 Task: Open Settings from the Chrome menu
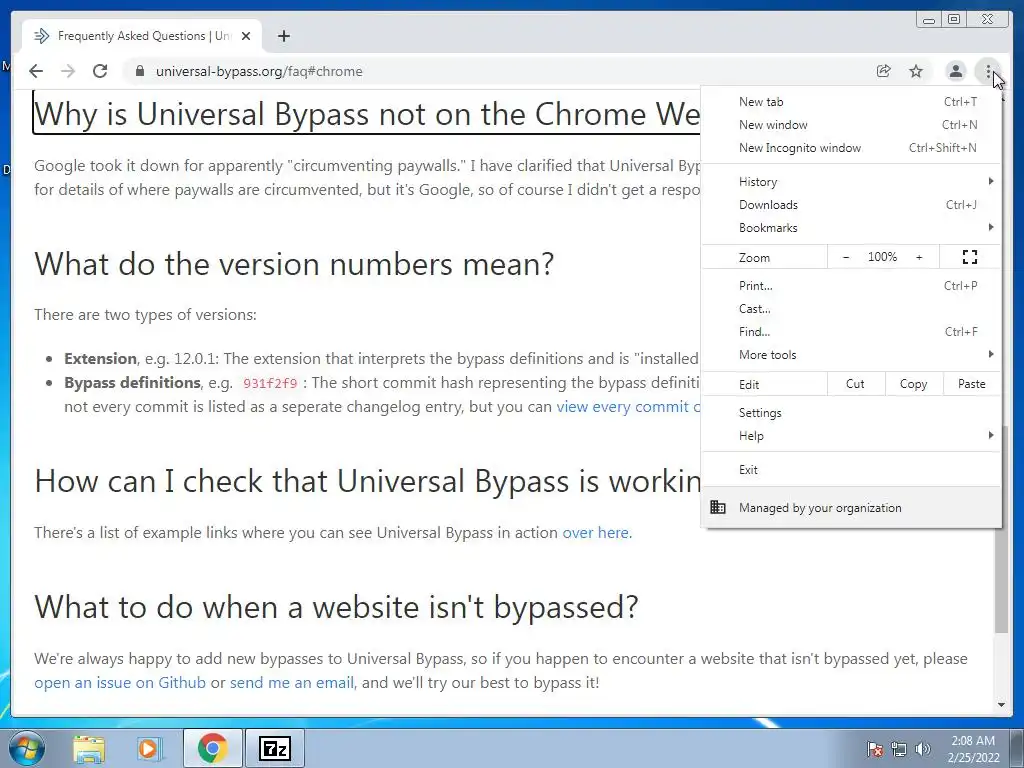coord(852,413)
